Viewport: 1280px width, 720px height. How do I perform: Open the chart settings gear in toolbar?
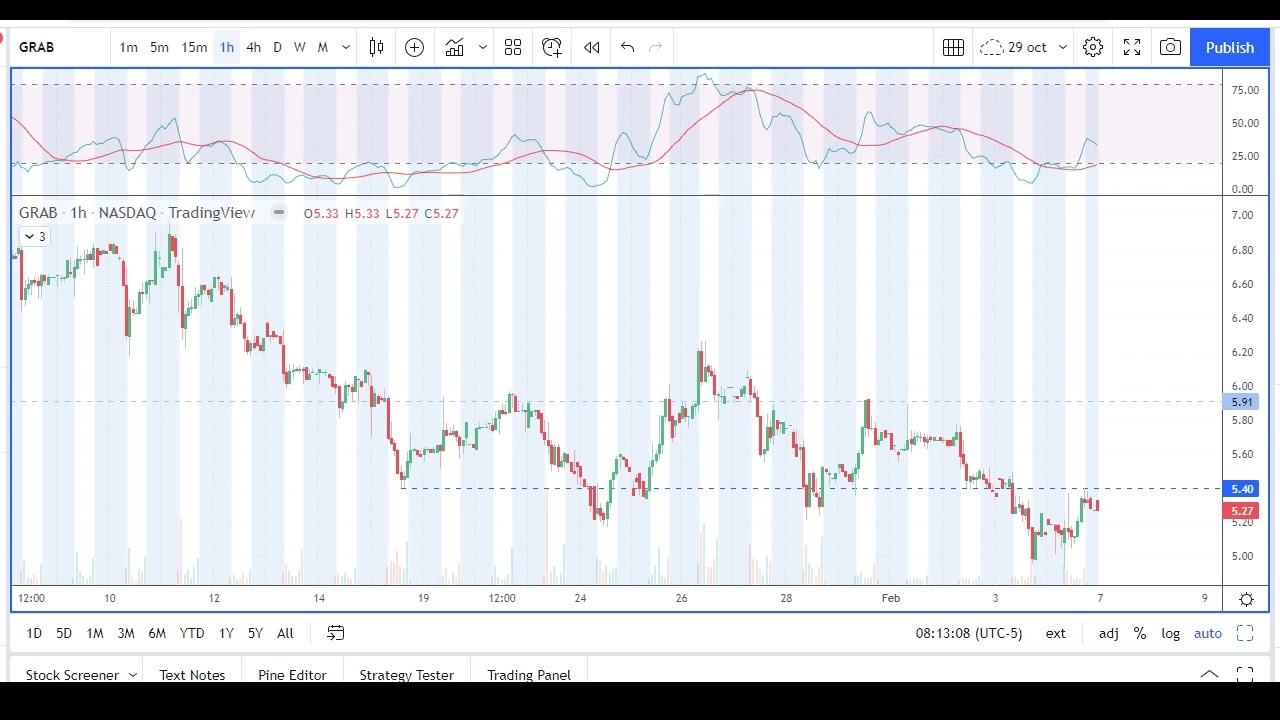[1093, 47]
